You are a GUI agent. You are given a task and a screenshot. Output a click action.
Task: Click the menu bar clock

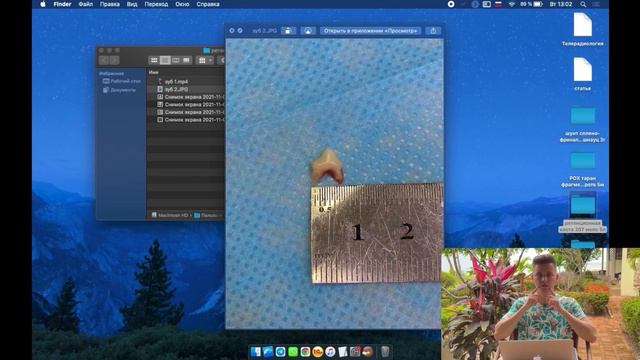point(561,4)
